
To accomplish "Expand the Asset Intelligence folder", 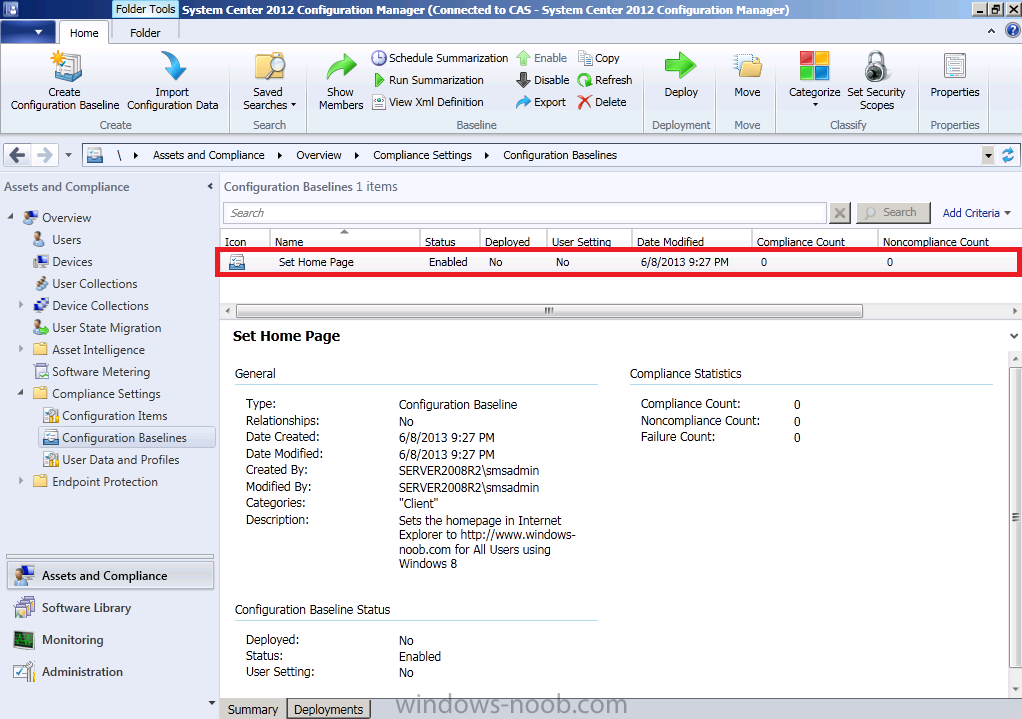I will (x=21, y=349).
